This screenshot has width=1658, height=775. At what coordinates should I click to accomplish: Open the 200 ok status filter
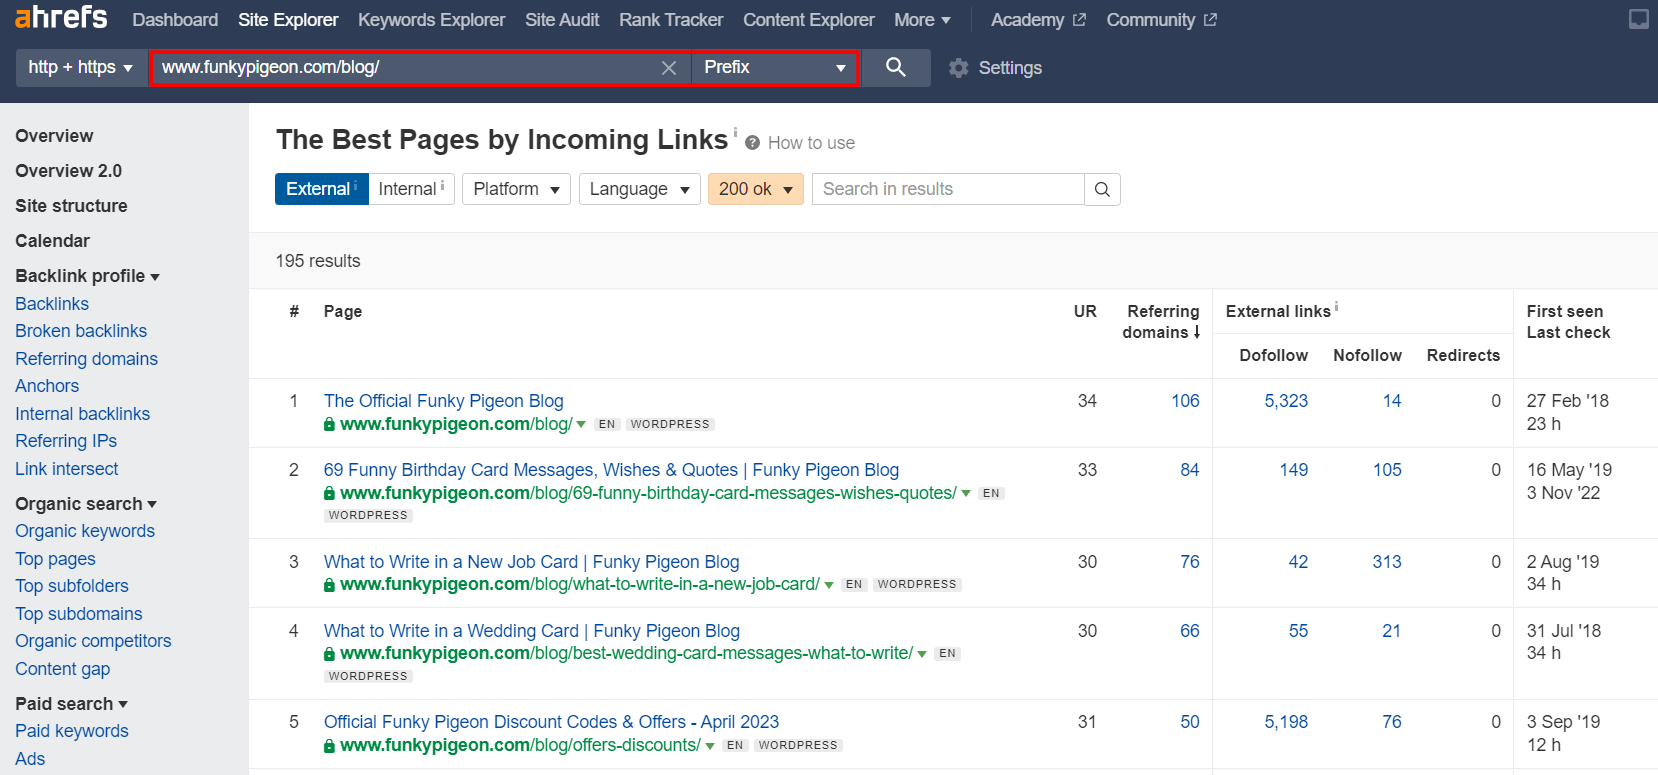click(756, 189)
